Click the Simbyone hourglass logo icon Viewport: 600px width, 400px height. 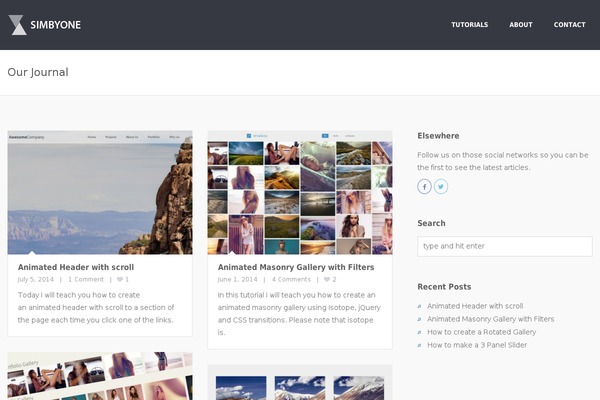point(17,25)
